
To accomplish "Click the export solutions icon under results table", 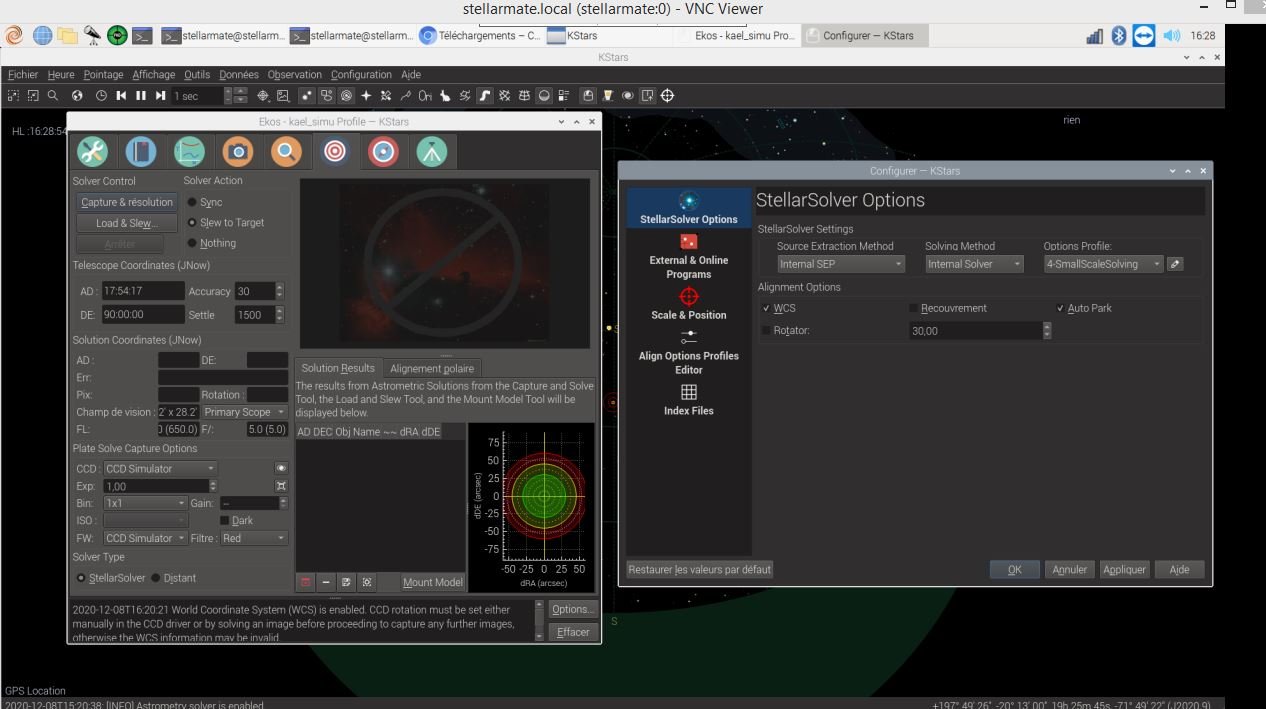I will pos(346,581).
